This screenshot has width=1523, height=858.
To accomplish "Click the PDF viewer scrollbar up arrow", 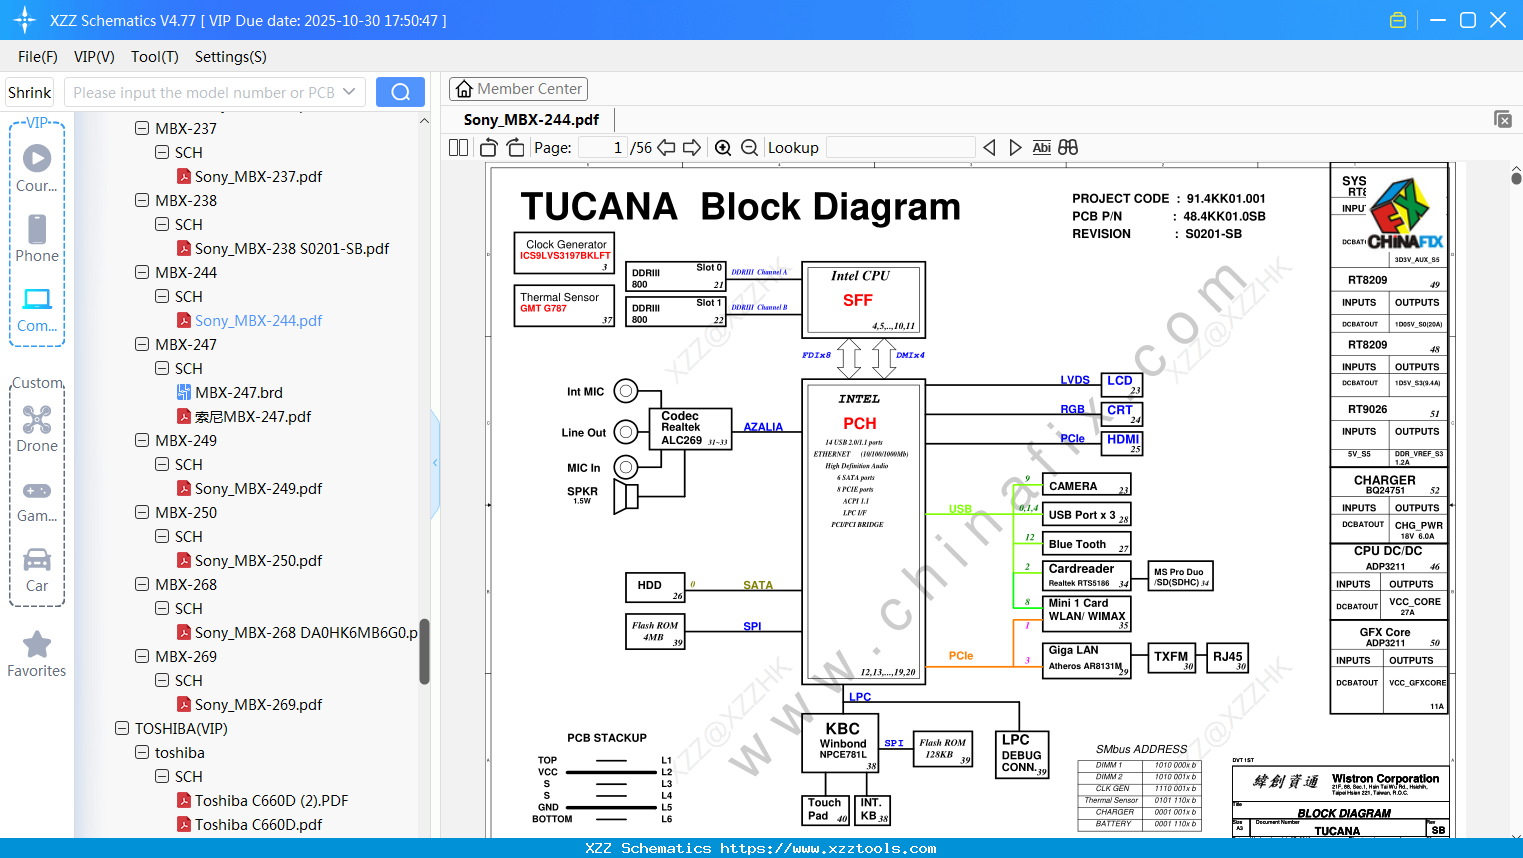I will pos(1516,169).
